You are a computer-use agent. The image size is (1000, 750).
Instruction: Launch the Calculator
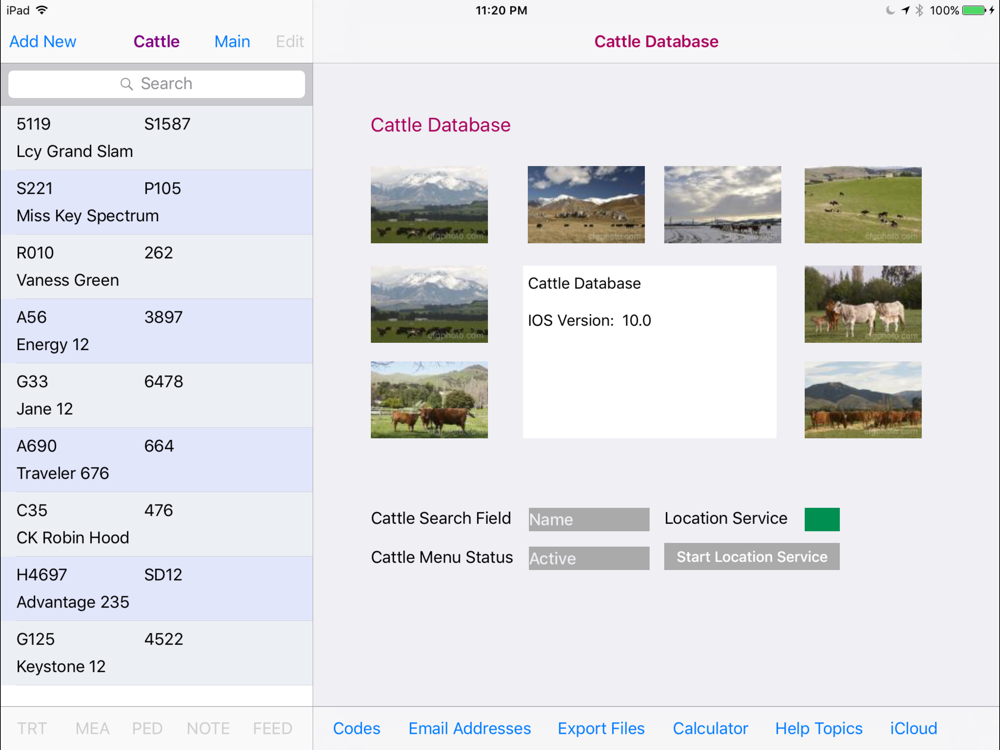click(x=710, y=728)
